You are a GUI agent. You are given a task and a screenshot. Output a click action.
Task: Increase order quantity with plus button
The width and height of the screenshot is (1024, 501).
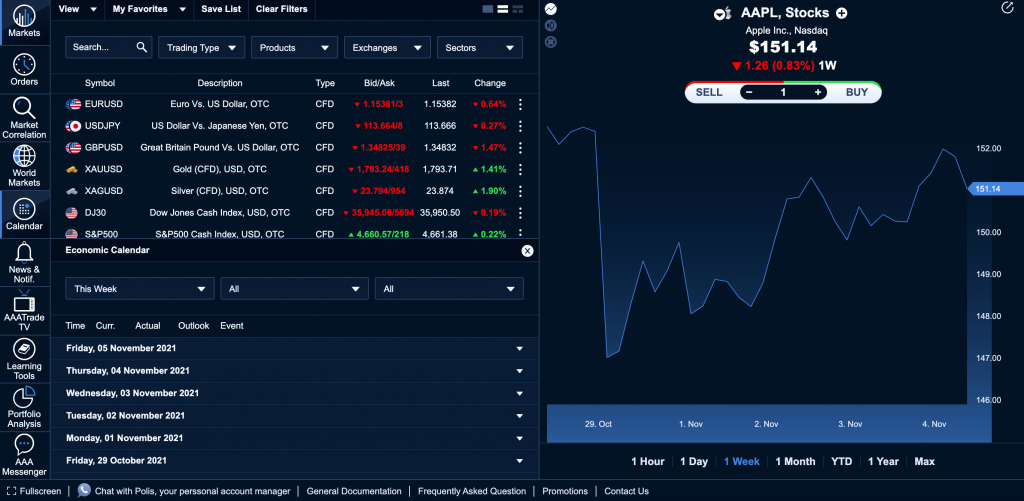point(818,92)
